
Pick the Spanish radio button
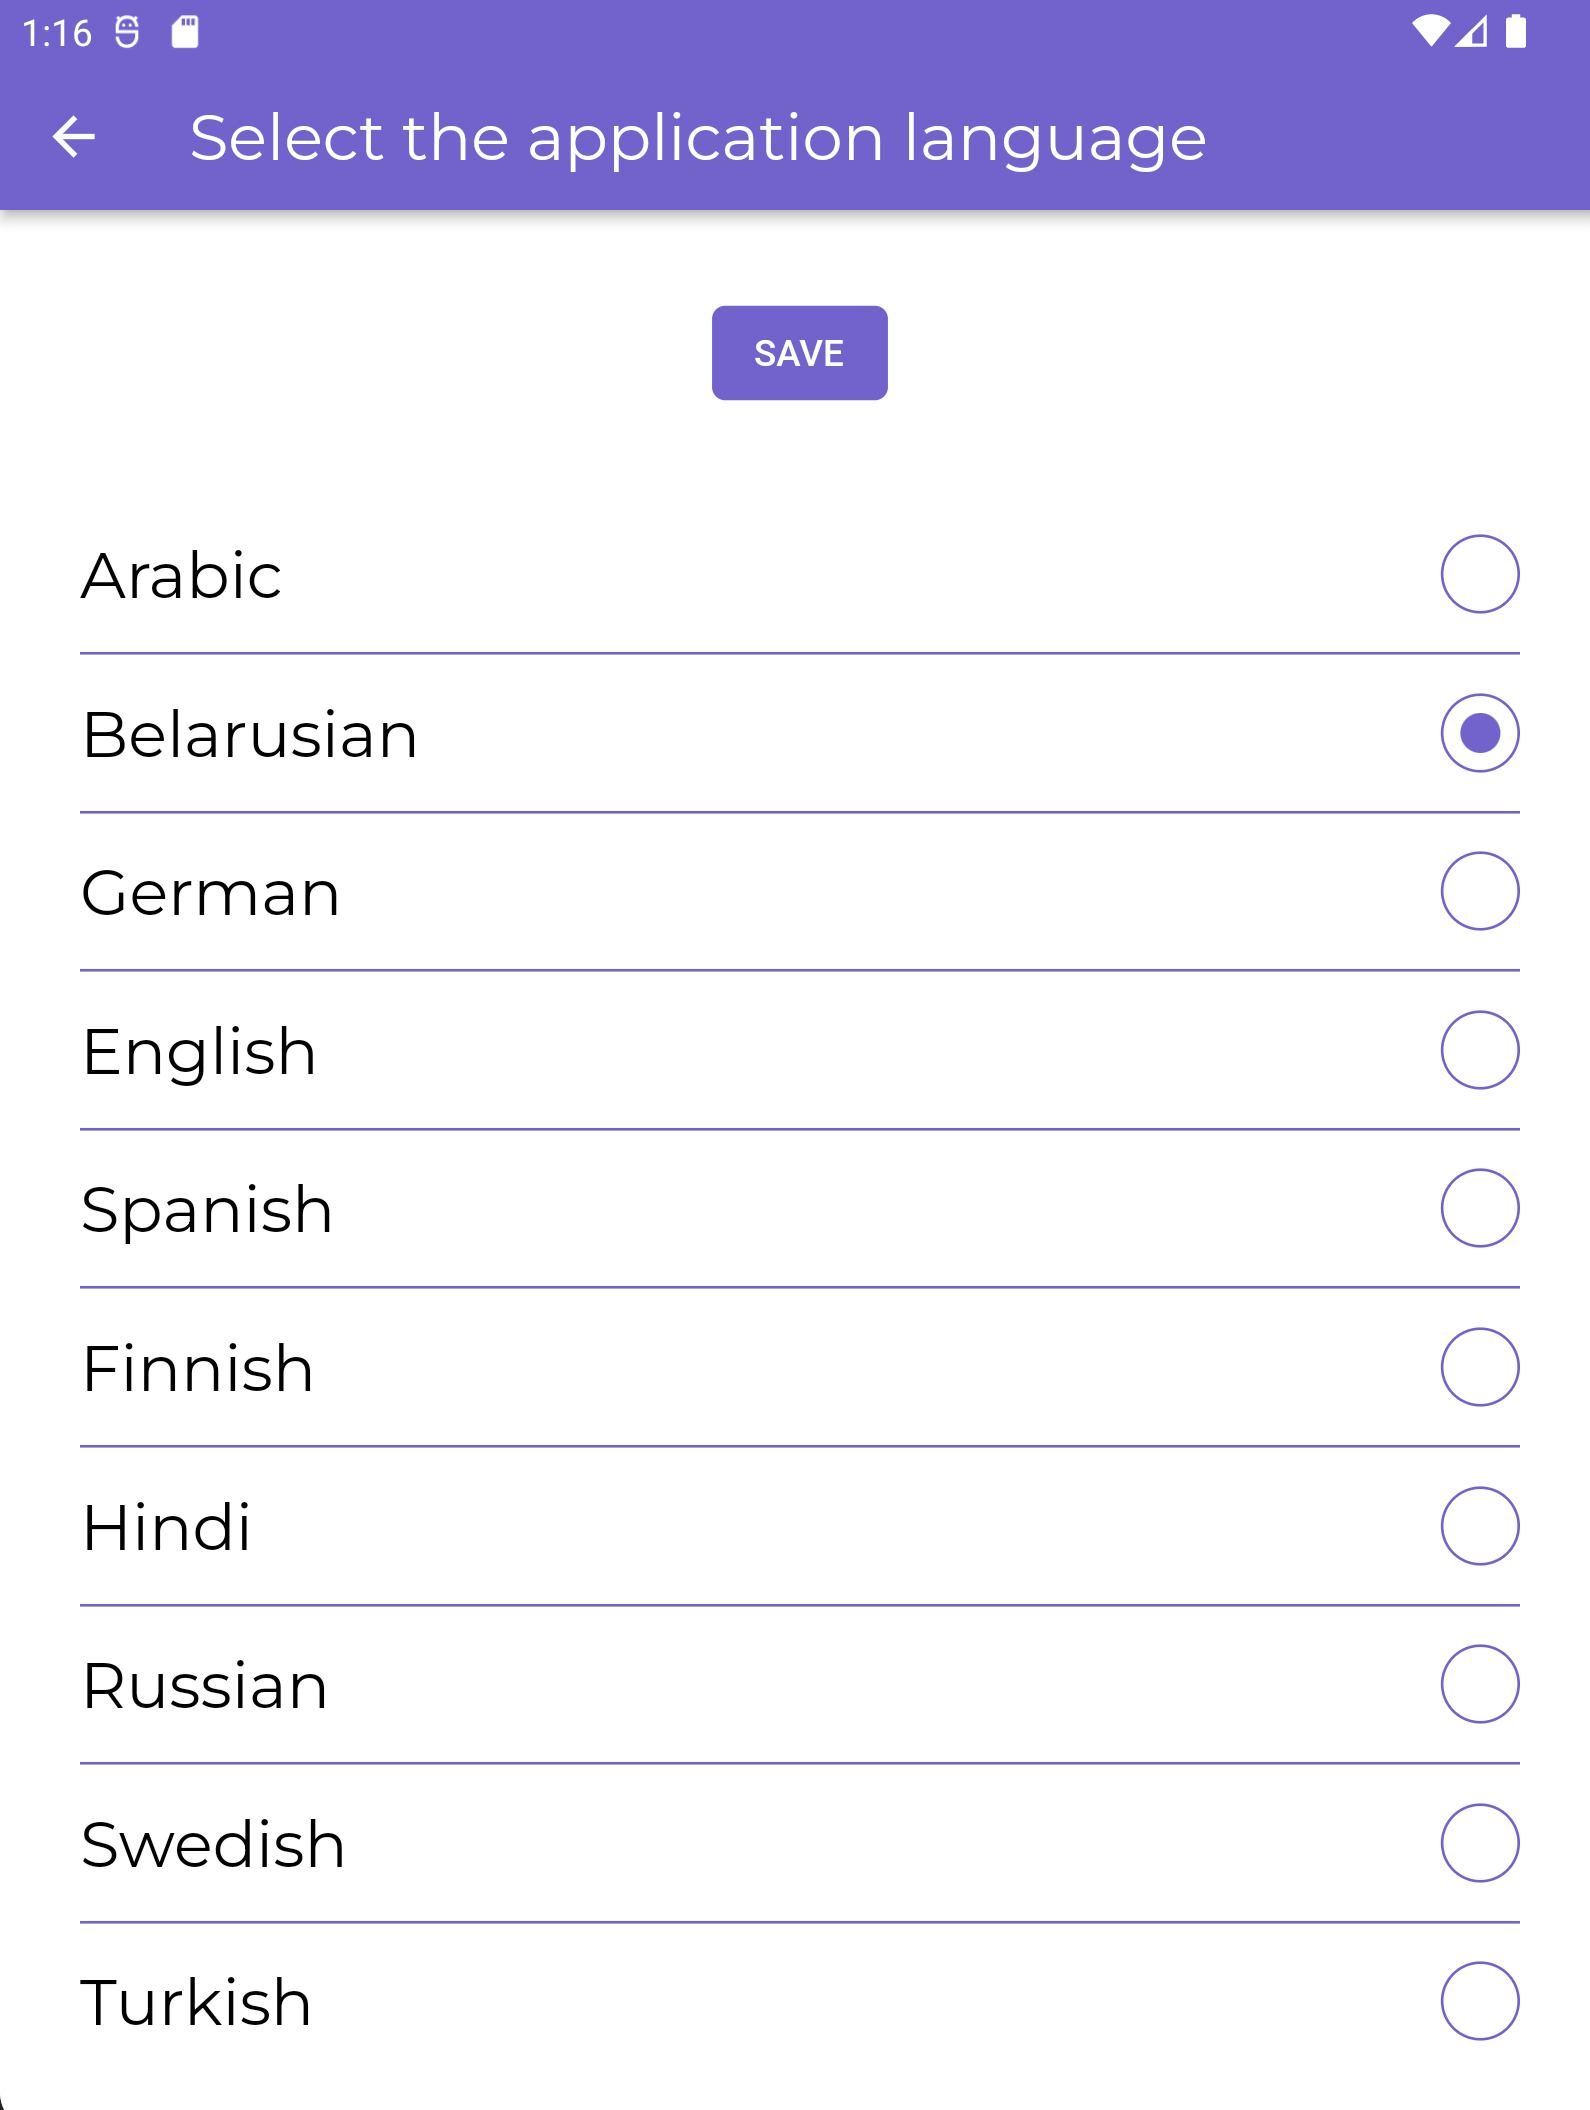pos(1479,1208)
